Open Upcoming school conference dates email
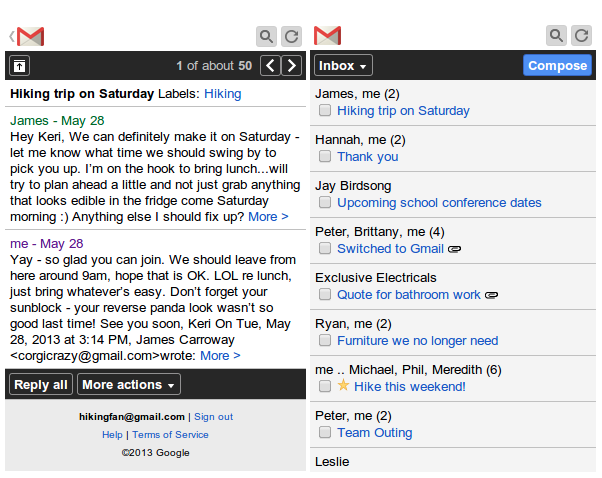Viewport: 602px width, 478px height. coord(439,203)
